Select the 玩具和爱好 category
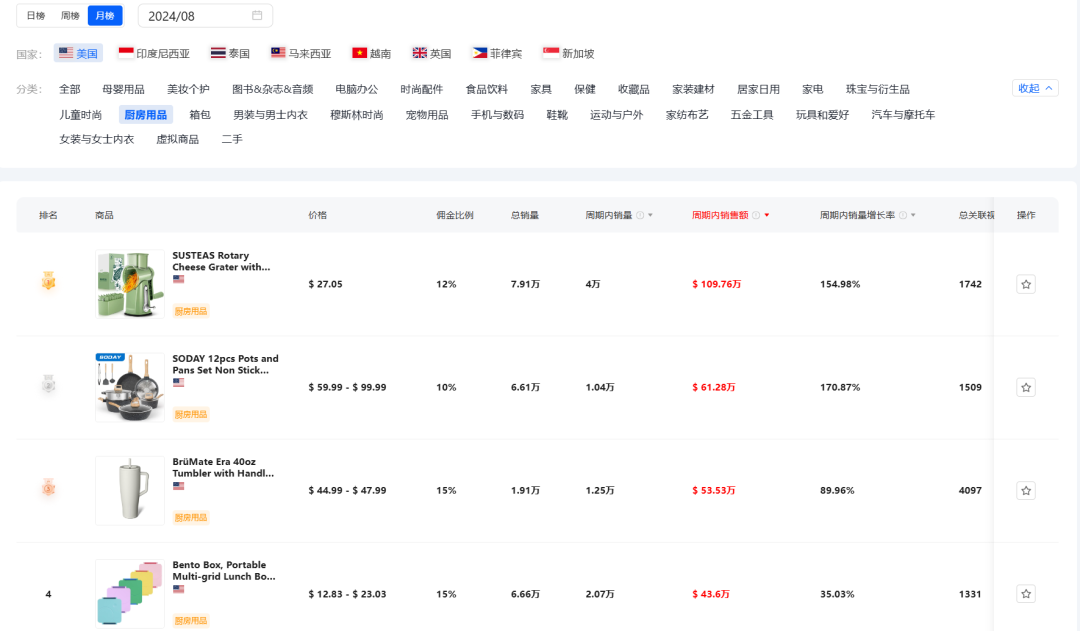The height and width of the screenshot is (631, 1080). (822, 114)
